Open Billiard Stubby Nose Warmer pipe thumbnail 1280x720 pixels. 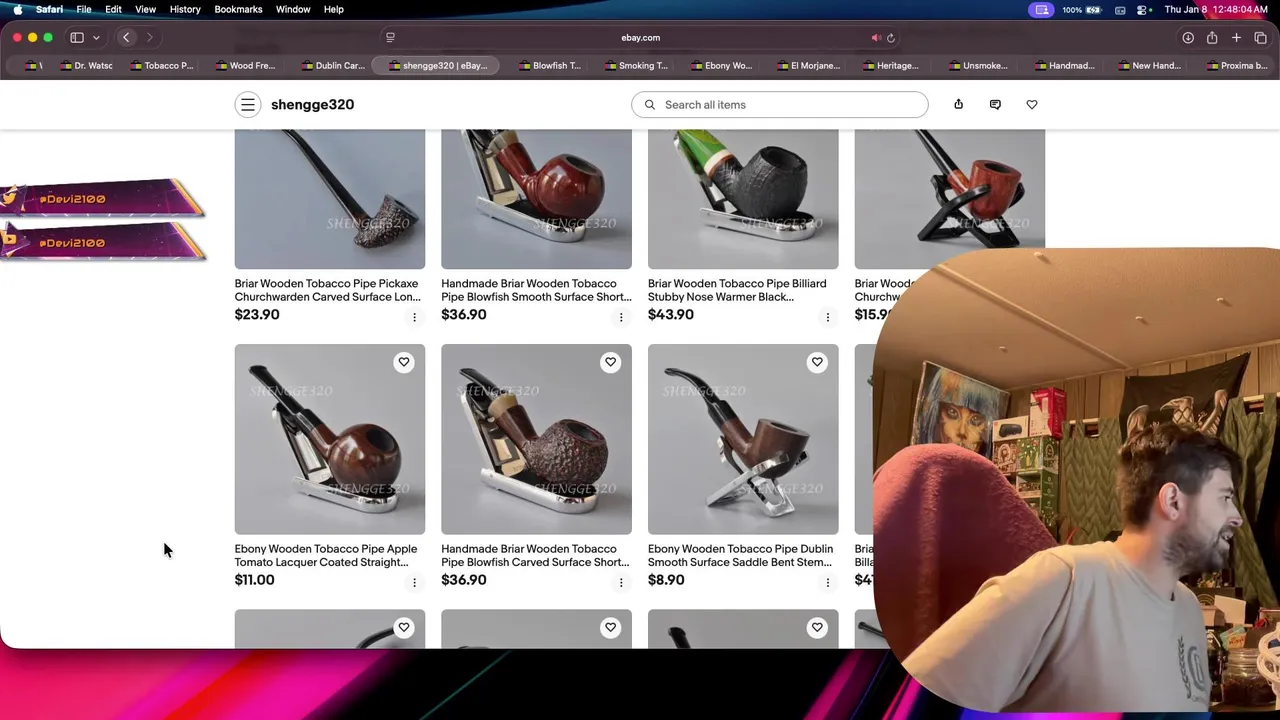click(743, 199)
